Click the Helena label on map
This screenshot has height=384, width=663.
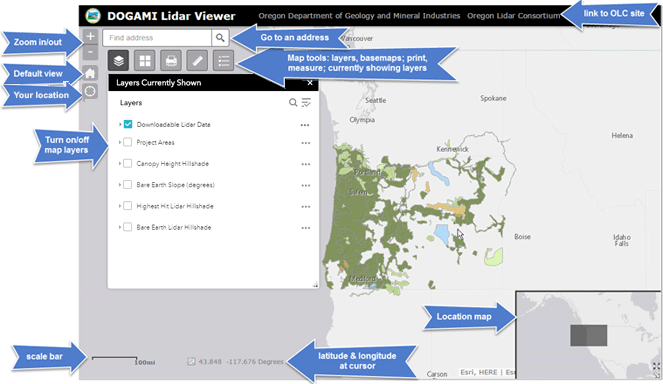tap(622, 135)
